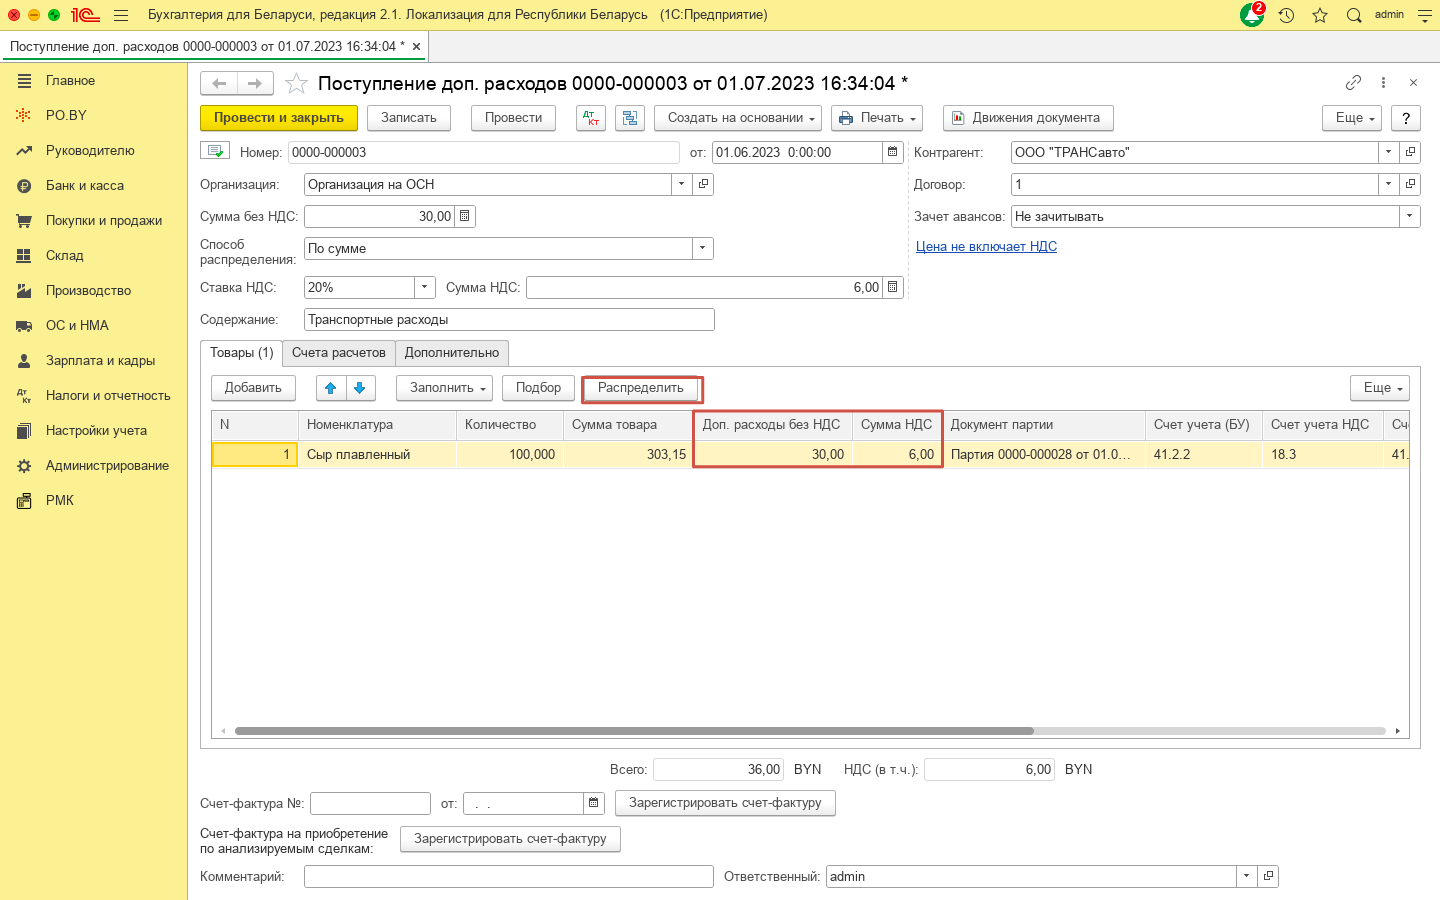Open Банк и касса section in sidebar
The height and width of the screenshot is (900, 1440).
[85, 186]
